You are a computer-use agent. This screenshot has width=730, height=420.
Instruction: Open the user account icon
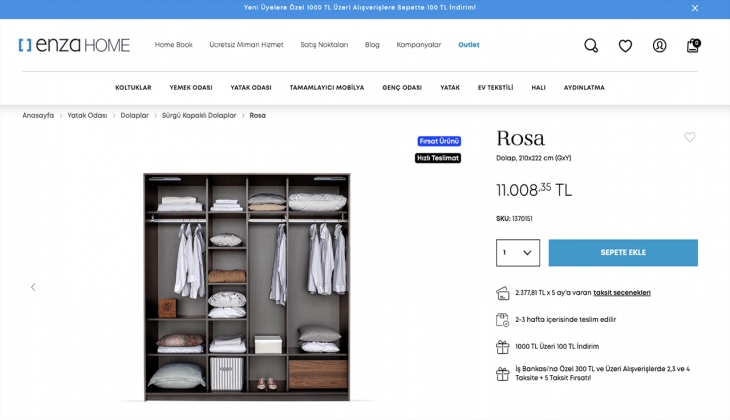(659, 45)
